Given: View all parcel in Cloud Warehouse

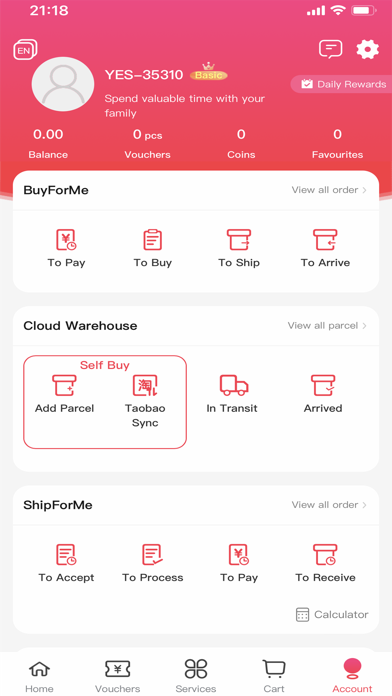Looking at the screenshot, I should coord(327,326).
